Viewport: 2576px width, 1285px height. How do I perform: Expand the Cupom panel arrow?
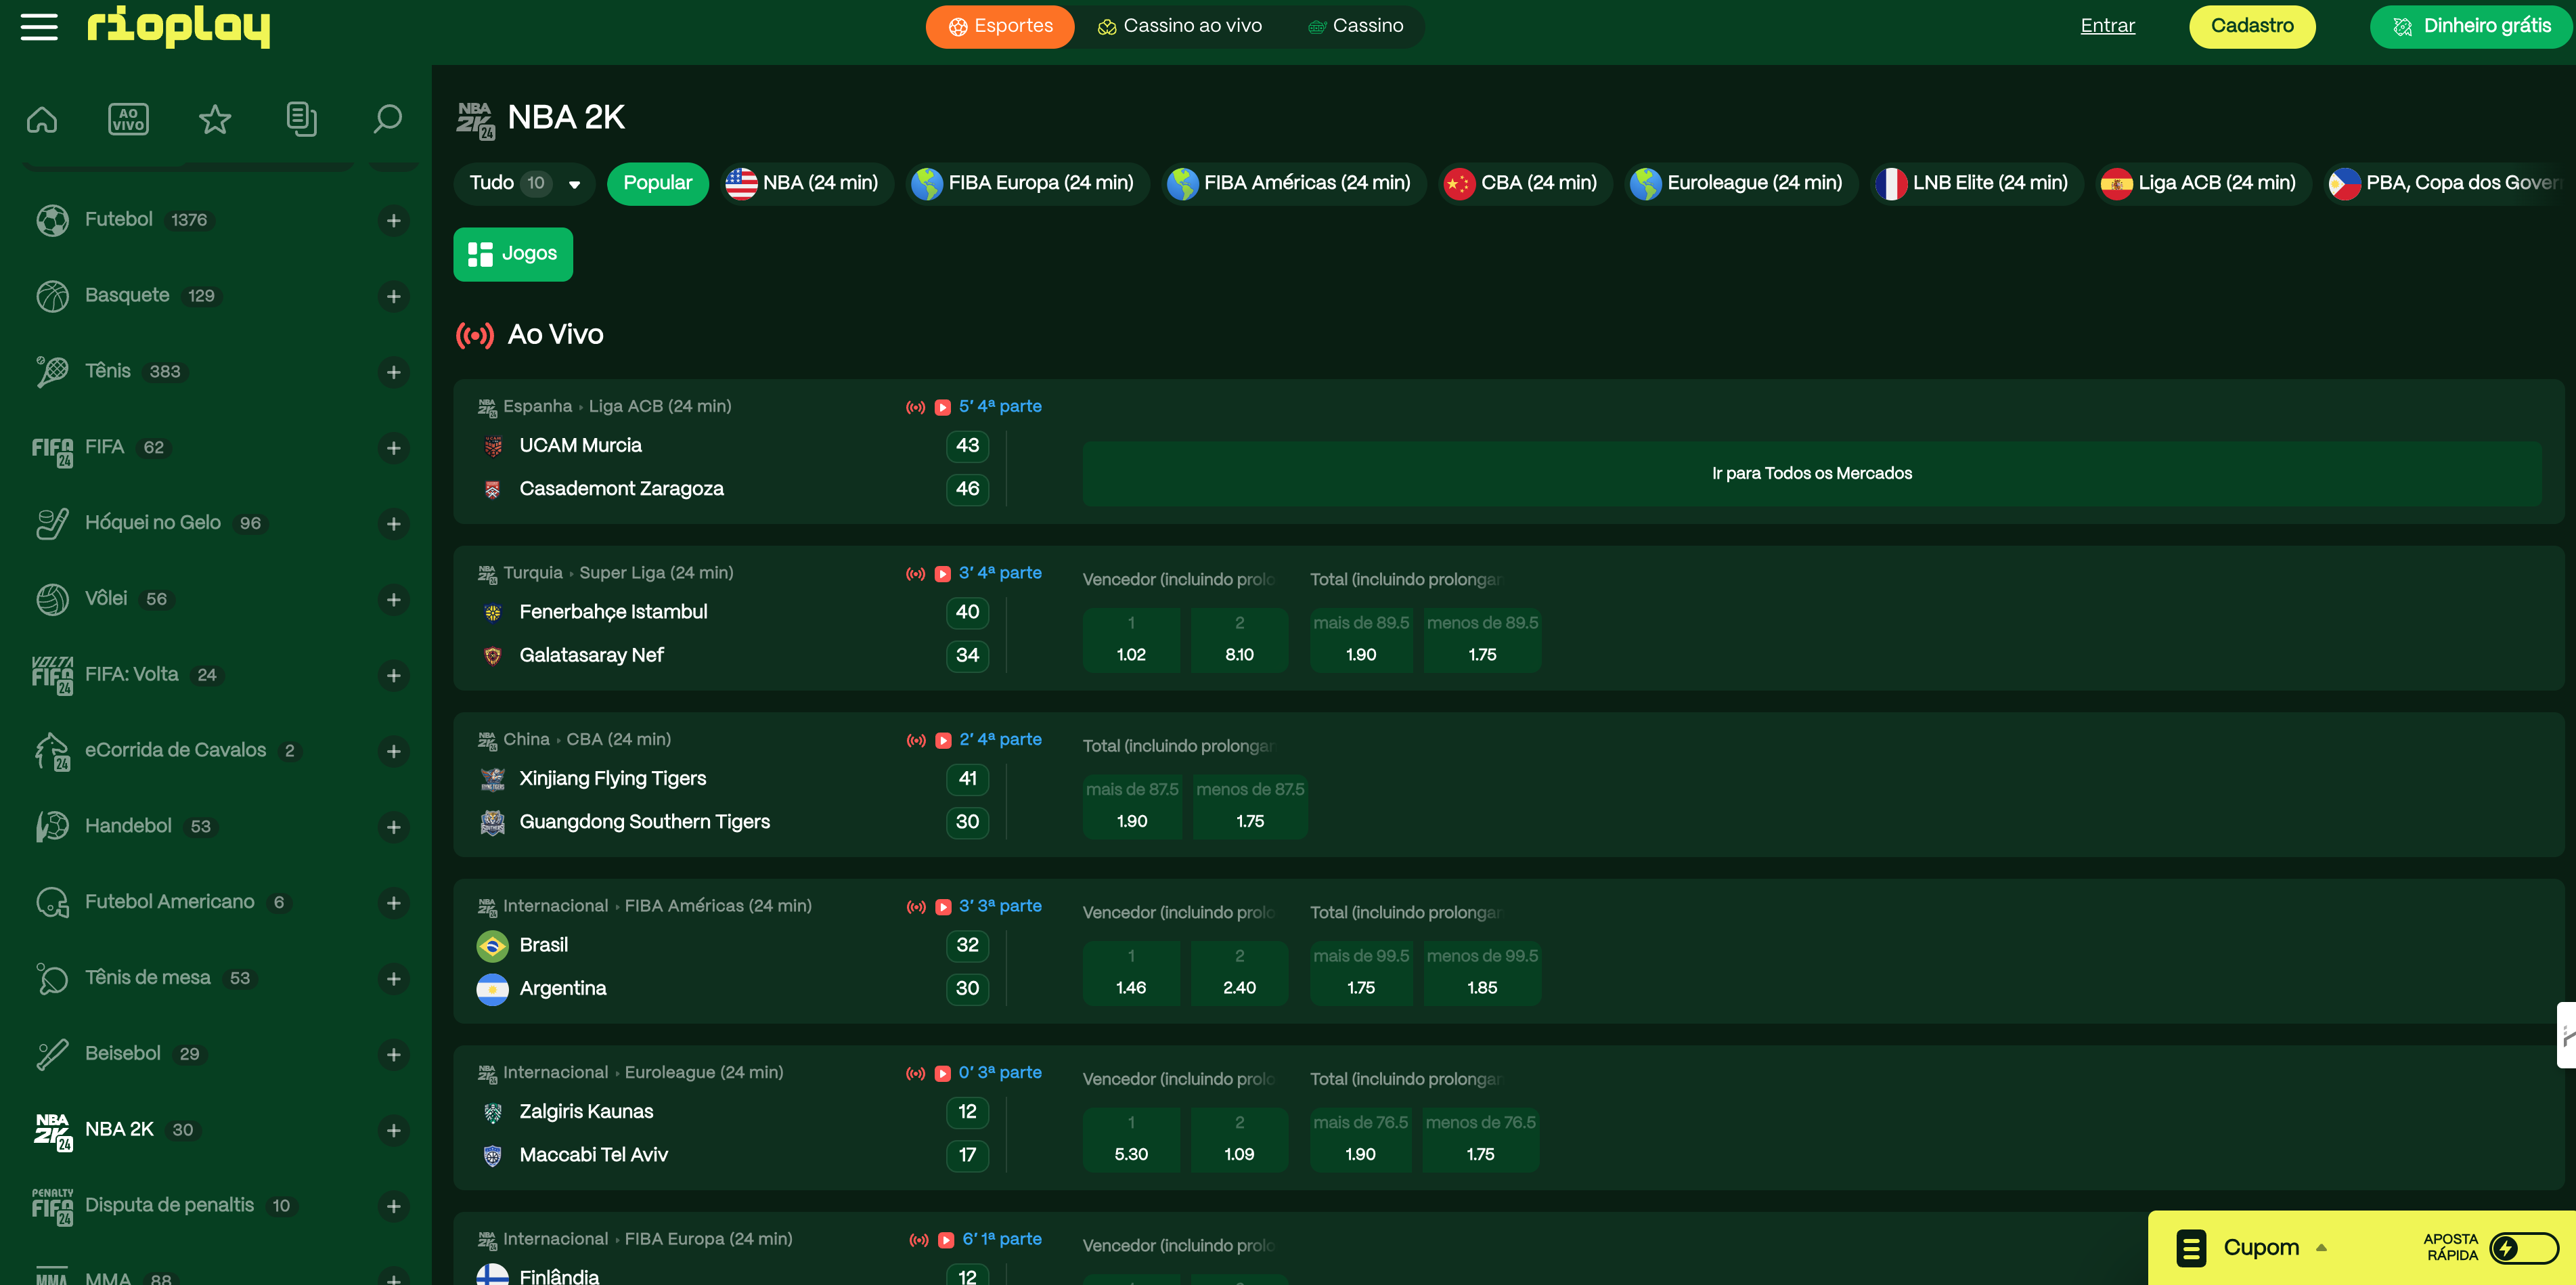click(2321, 1248)
